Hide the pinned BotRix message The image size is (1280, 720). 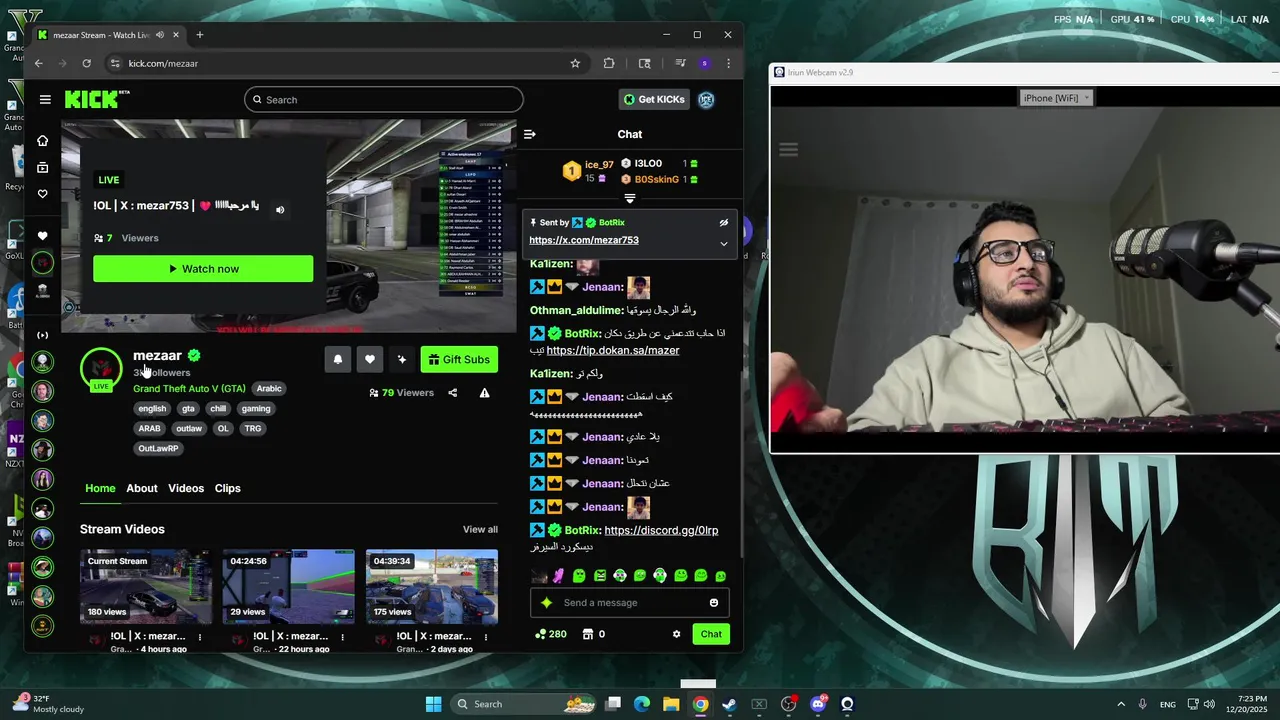click(x=723, y=223)
